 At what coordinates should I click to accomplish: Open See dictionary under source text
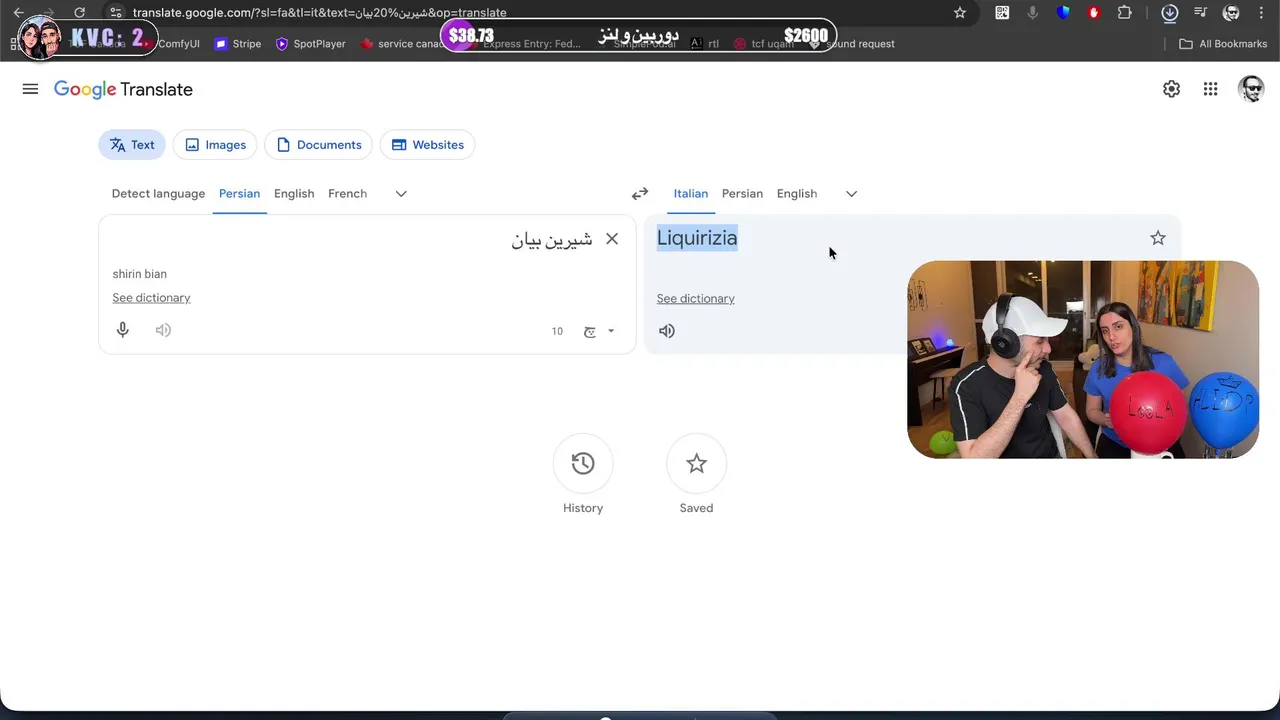pos(151,298)
